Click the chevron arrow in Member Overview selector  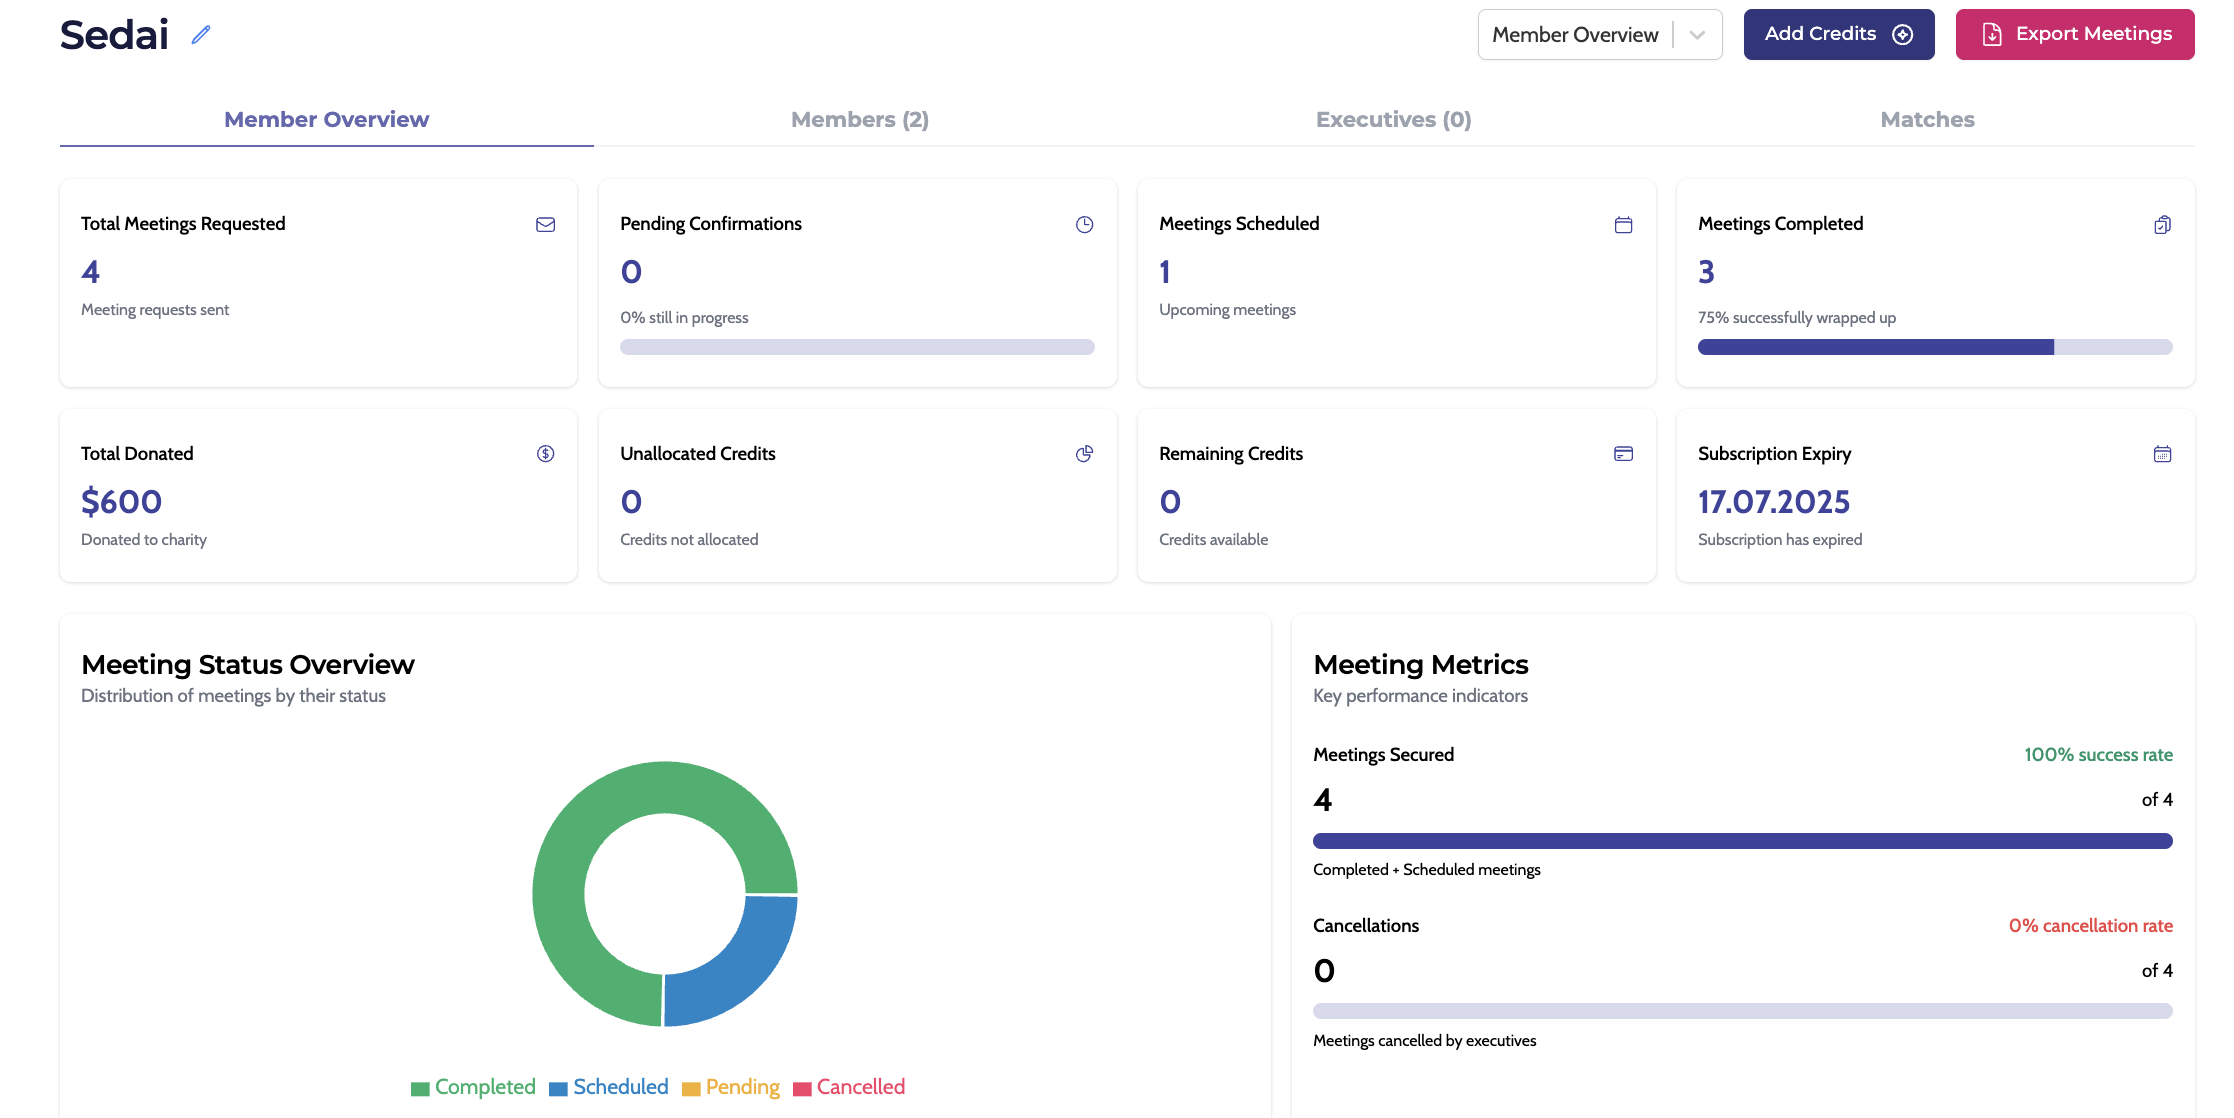[x=1697, y=35]
